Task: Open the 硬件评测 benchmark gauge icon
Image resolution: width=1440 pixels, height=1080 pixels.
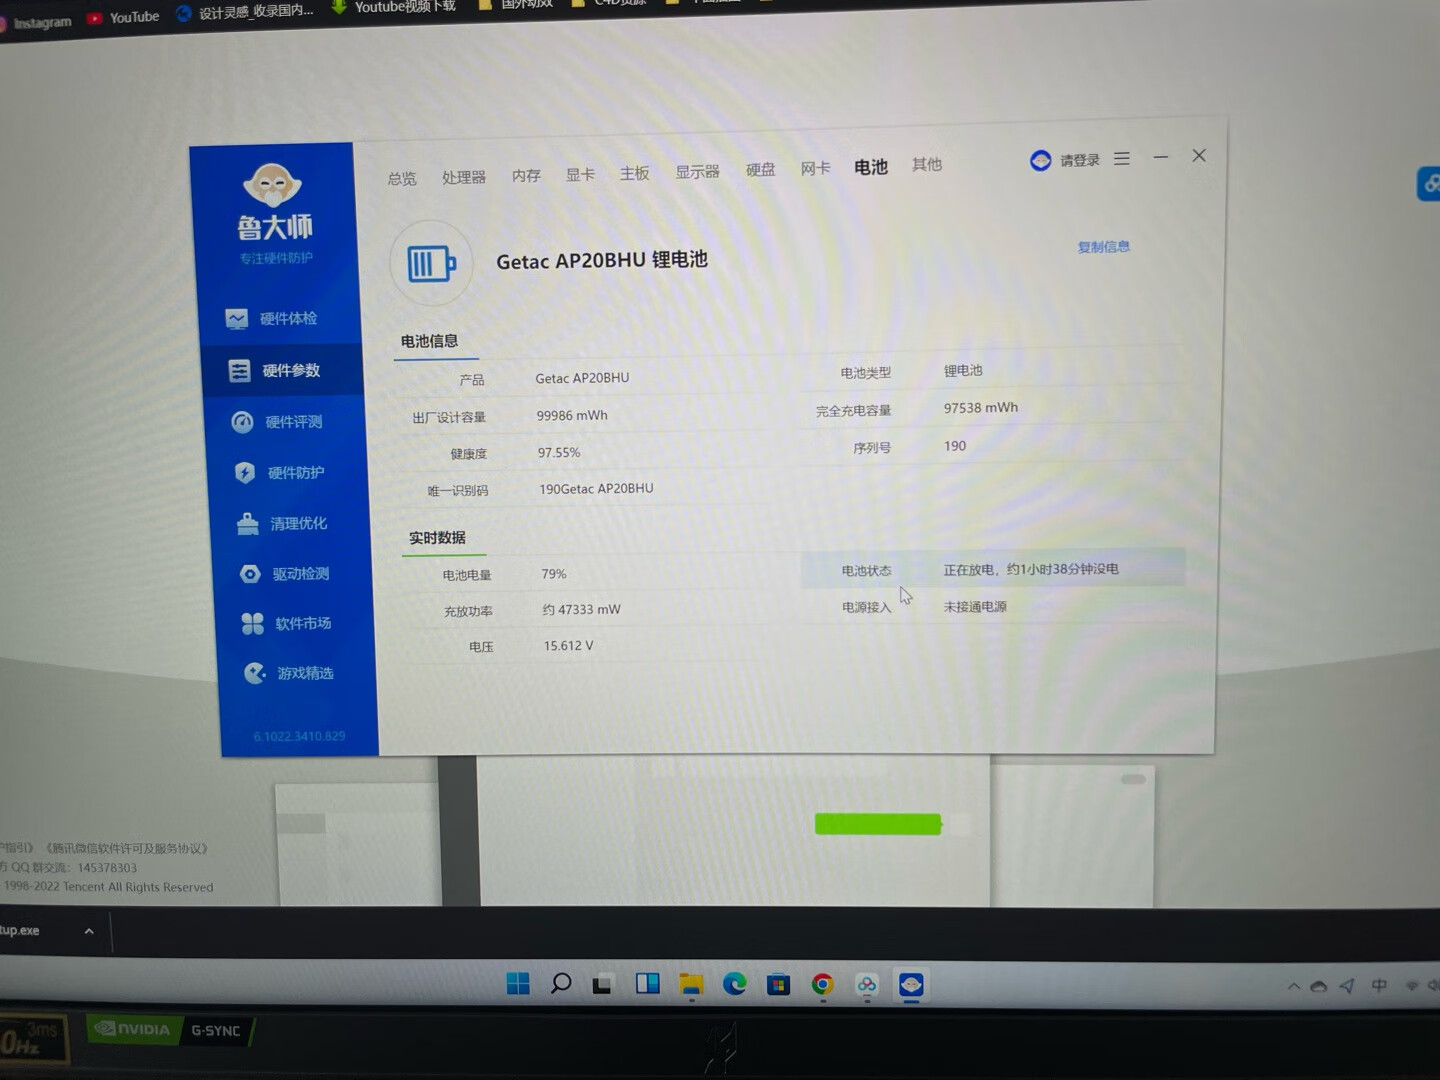Action: (x=242, y=422)
